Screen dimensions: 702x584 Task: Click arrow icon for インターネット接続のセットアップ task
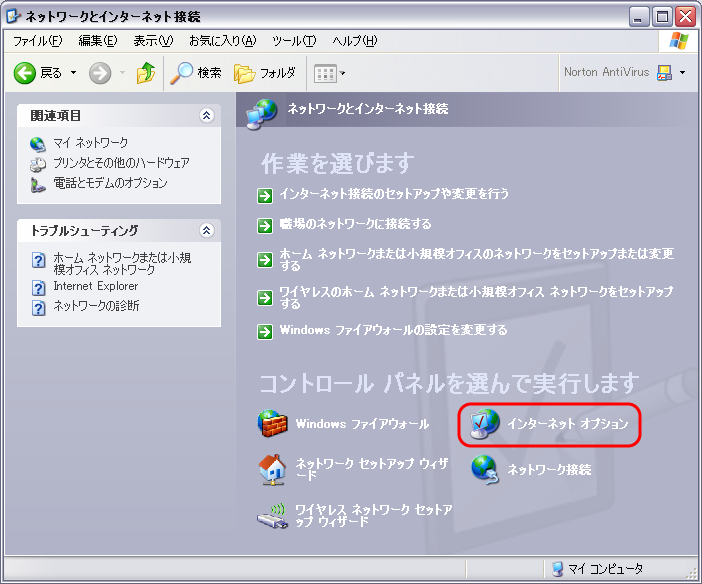click(265, 196)
